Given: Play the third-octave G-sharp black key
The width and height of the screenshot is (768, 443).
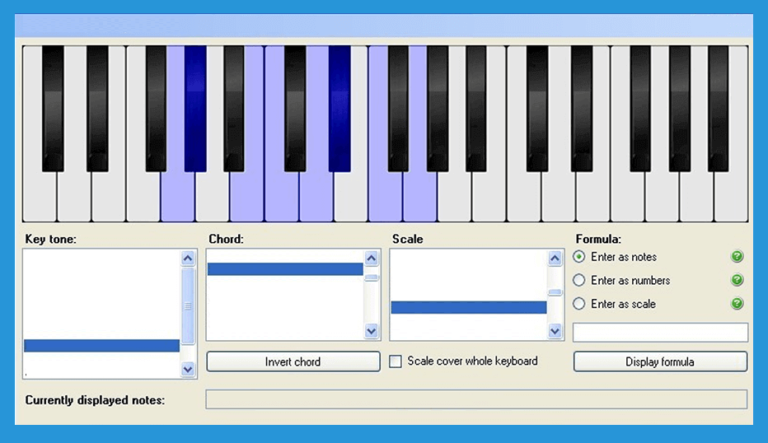Looking at the screenshot, I should (x=680, y=109).
